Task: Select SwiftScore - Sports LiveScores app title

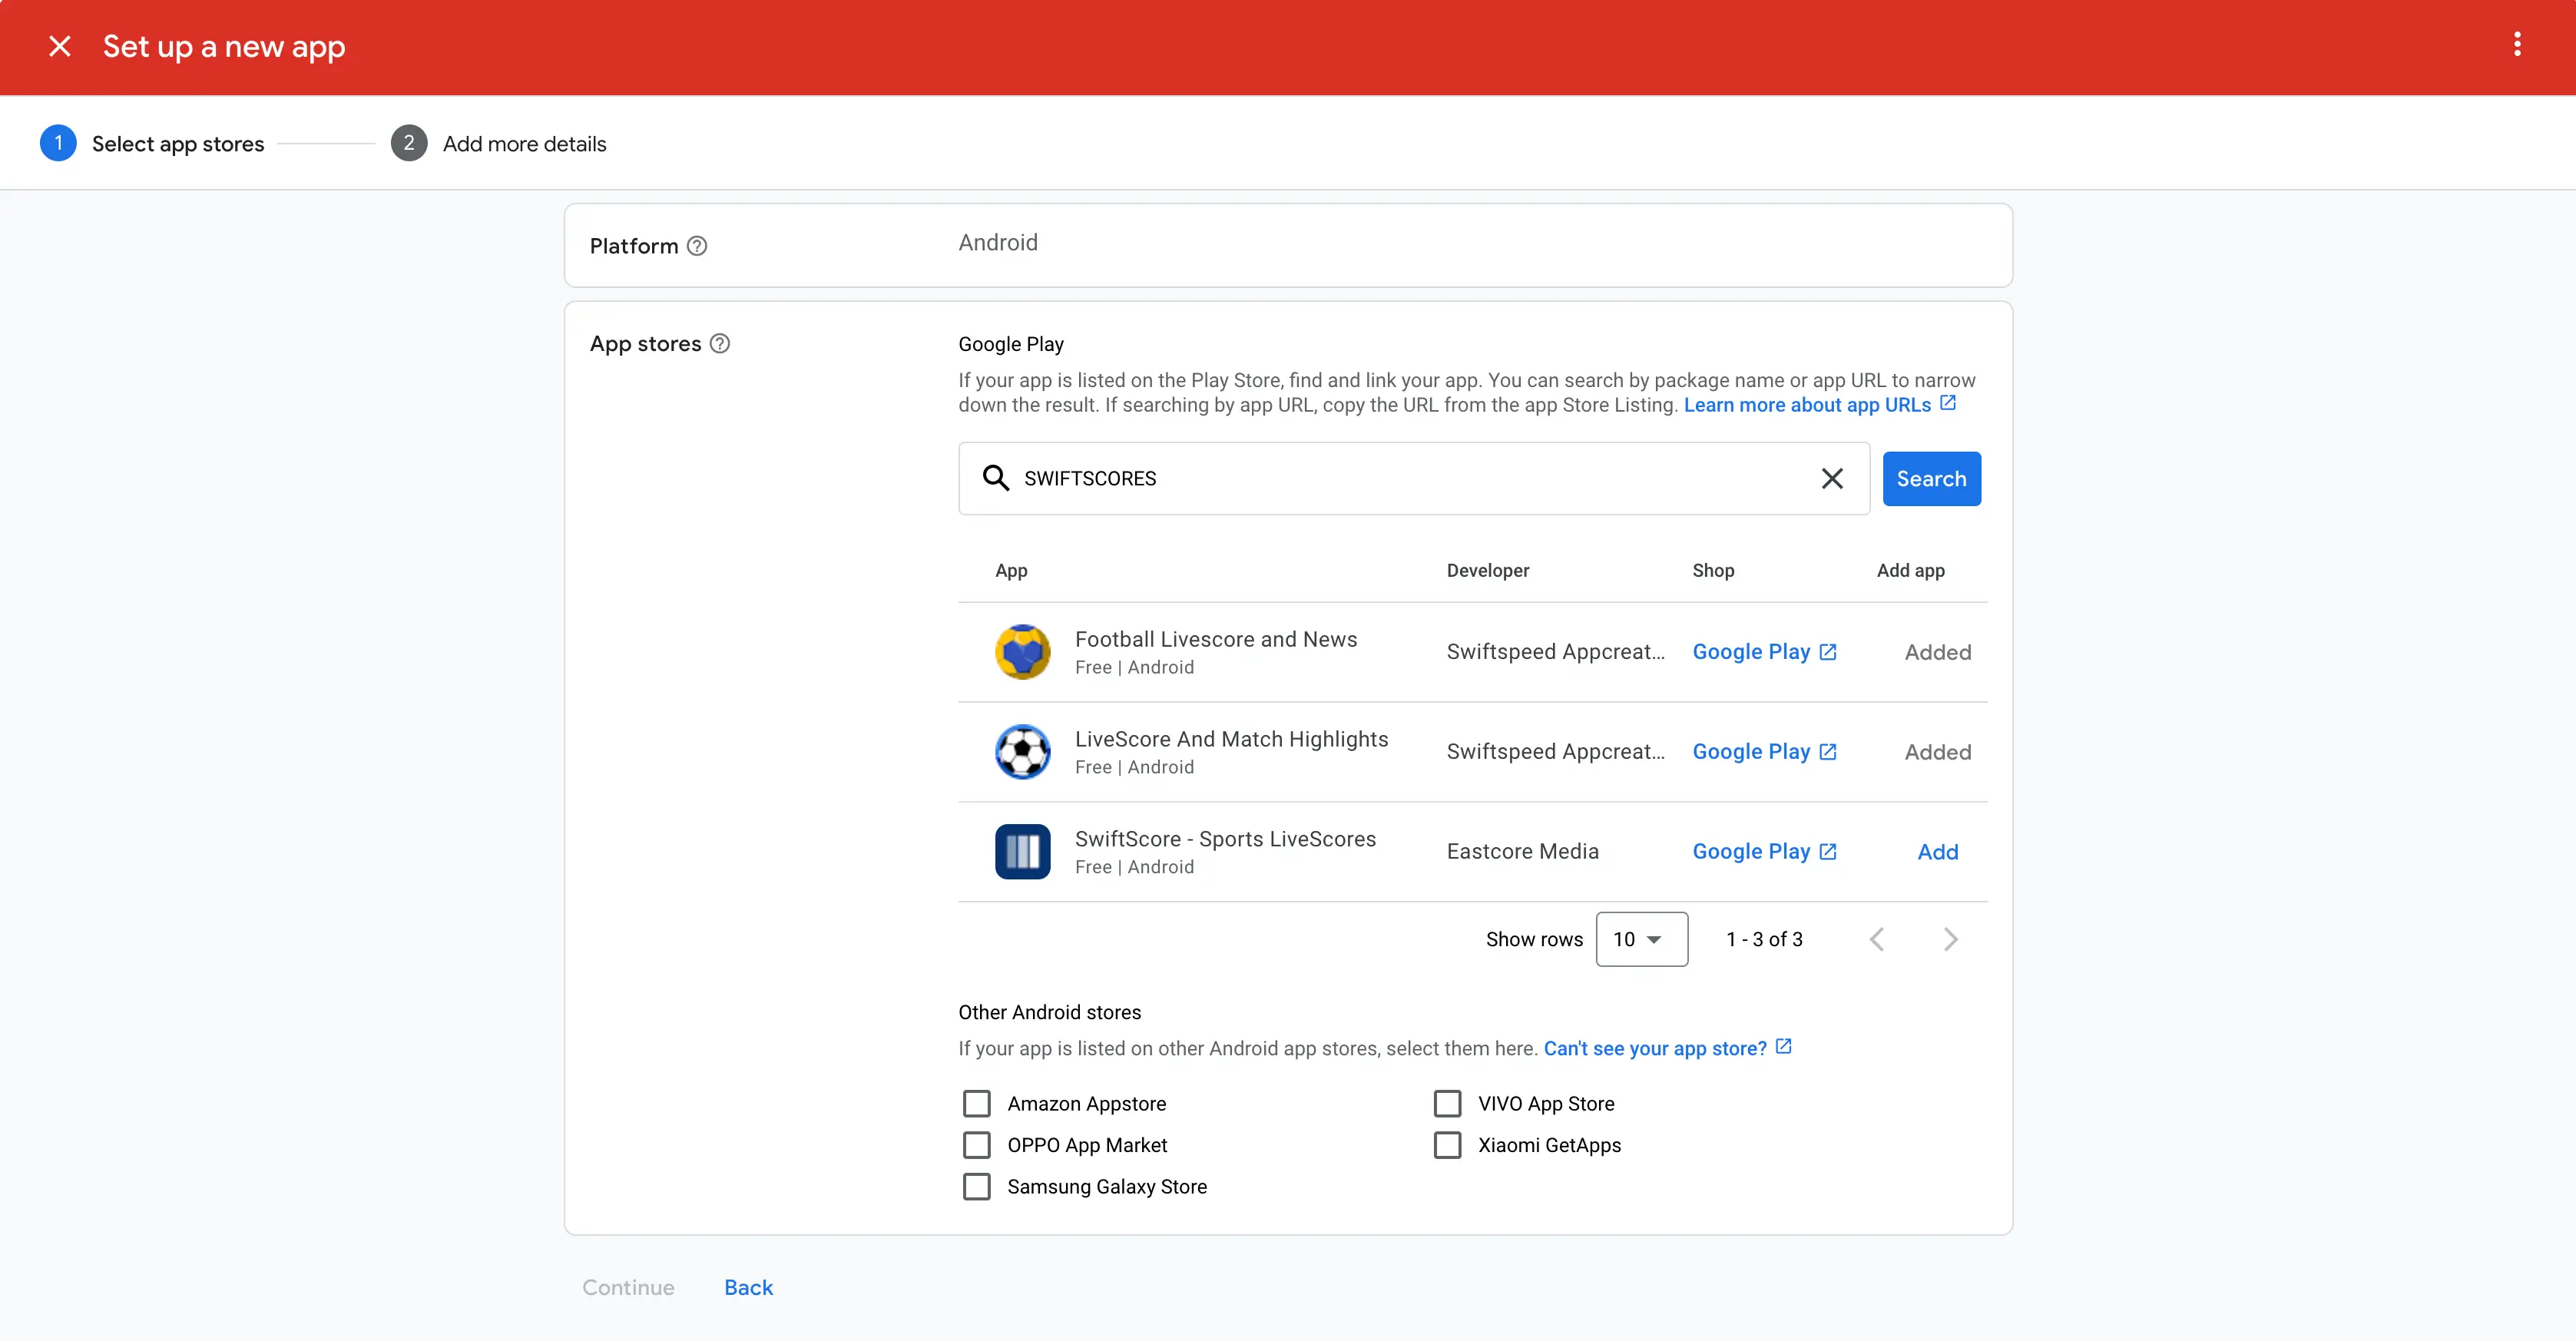Action: tap(1225, 840)
